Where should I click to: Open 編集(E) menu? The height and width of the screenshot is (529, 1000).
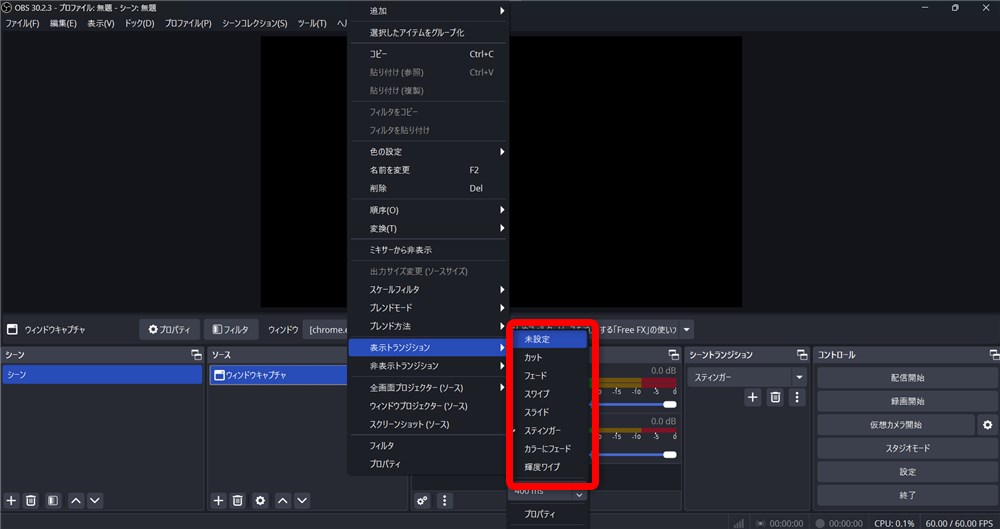(63, 24)
